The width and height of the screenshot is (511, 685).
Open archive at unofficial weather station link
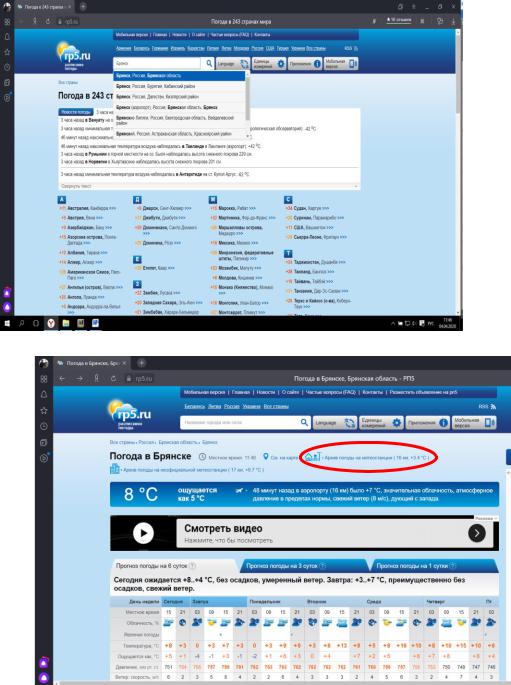(x=193, y=470)
